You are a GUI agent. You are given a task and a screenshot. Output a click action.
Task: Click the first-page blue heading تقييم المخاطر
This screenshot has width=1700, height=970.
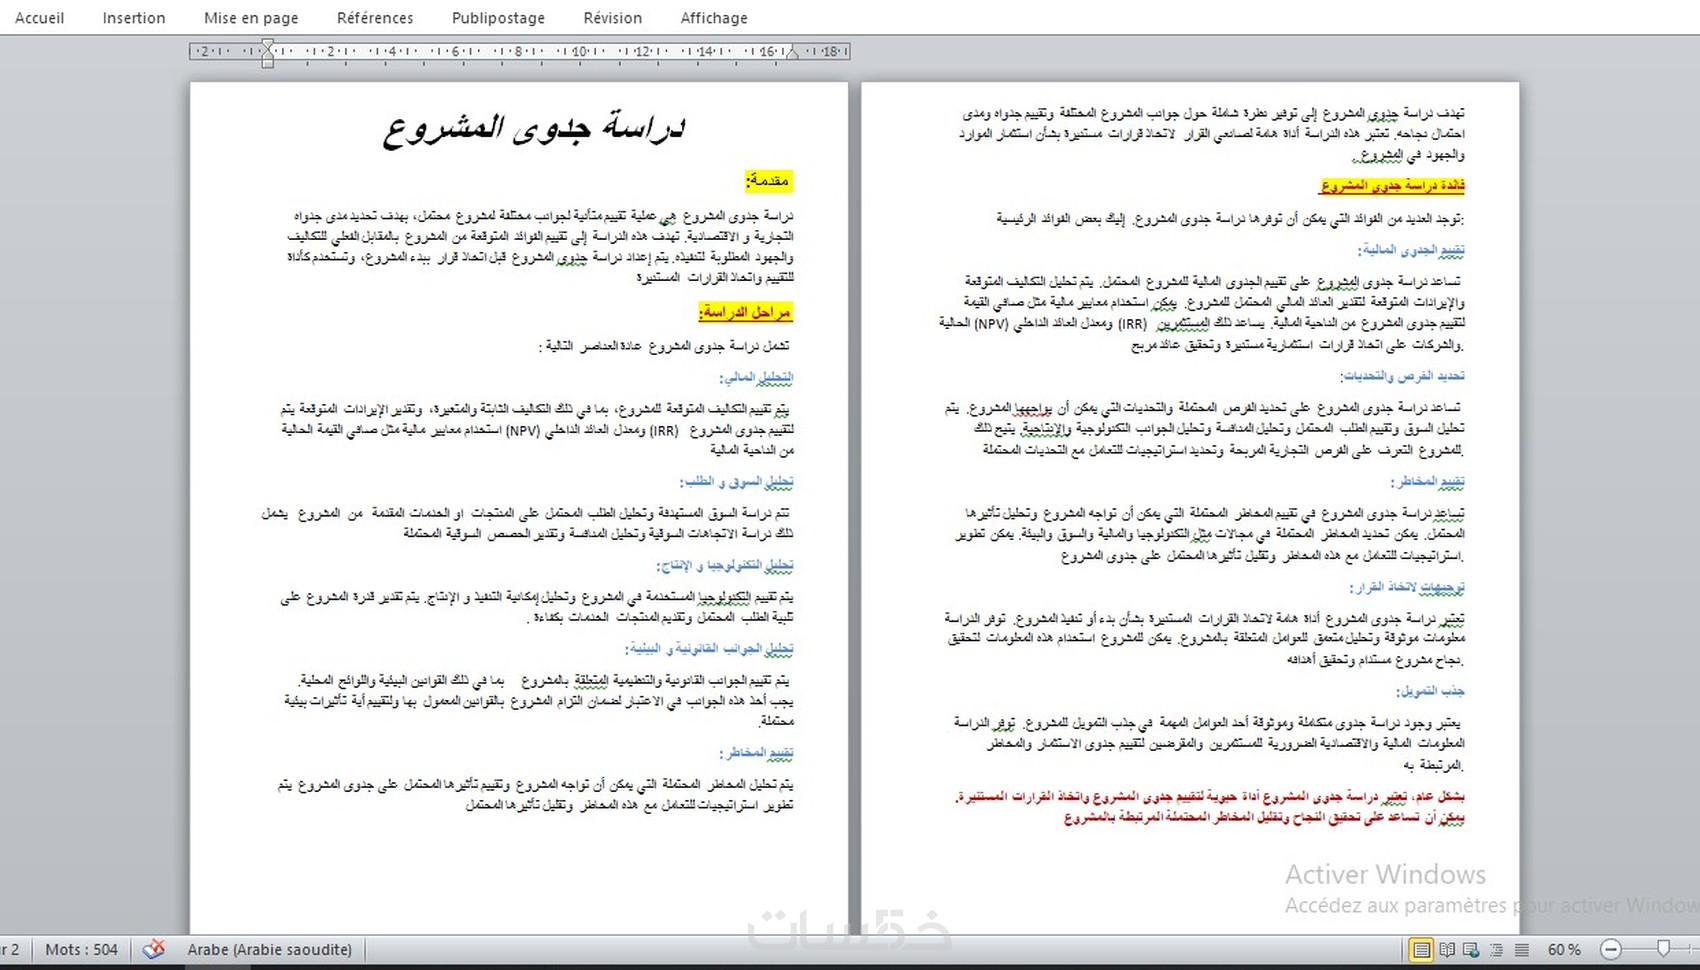coord(756,752)
